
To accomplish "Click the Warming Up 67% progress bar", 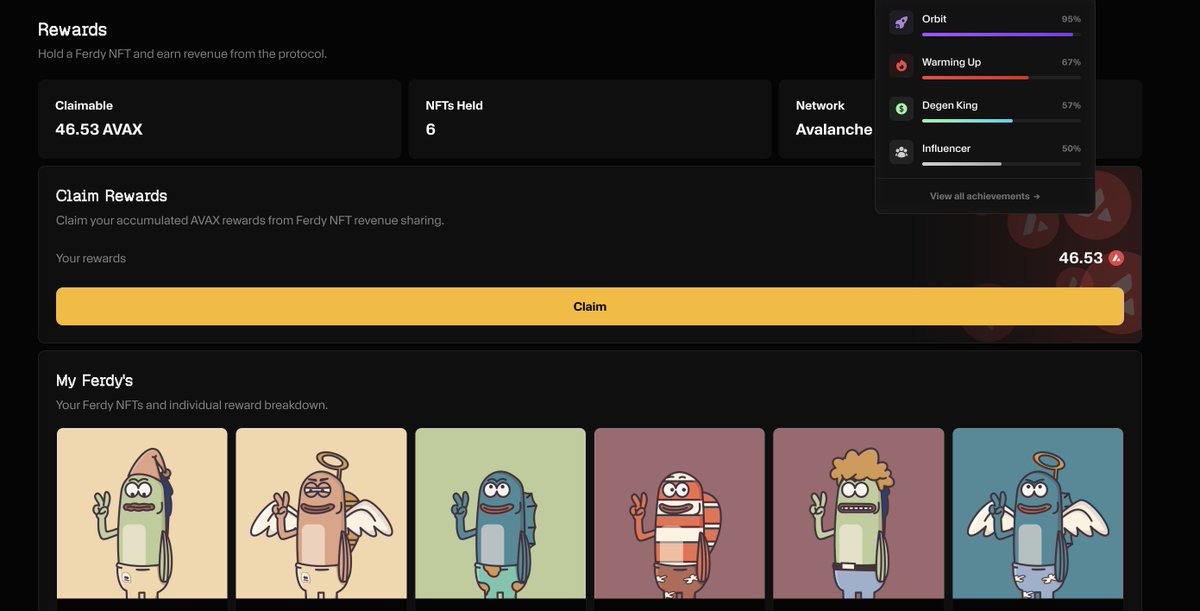I will coord(1001,77).
